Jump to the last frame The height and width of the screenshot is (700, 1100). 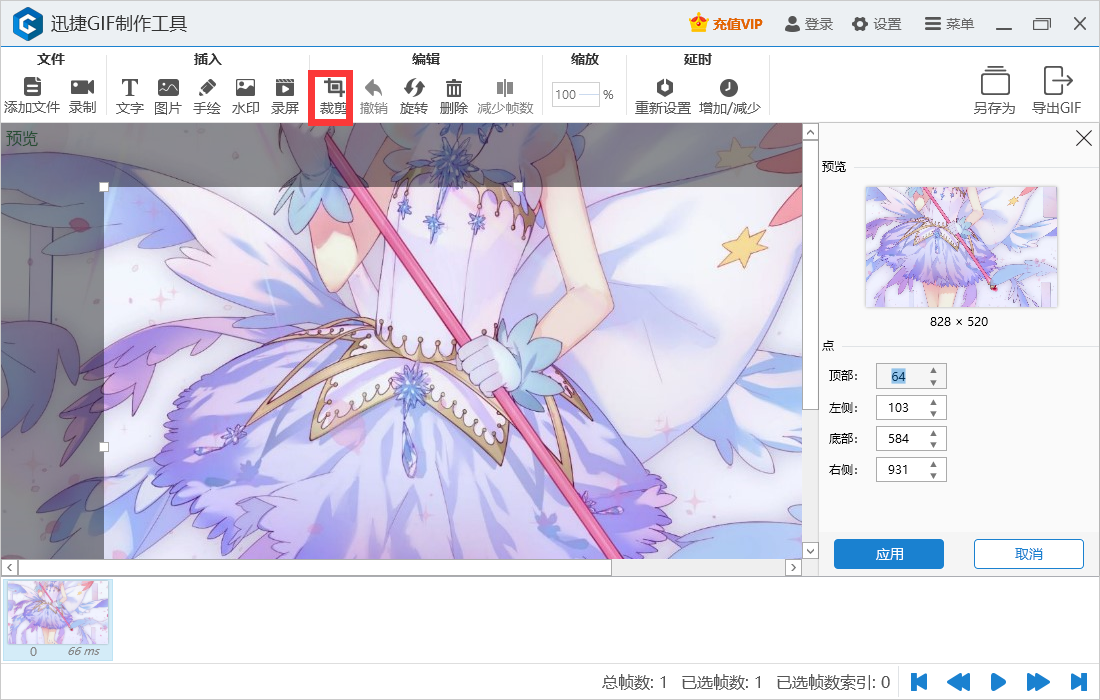1078,682
